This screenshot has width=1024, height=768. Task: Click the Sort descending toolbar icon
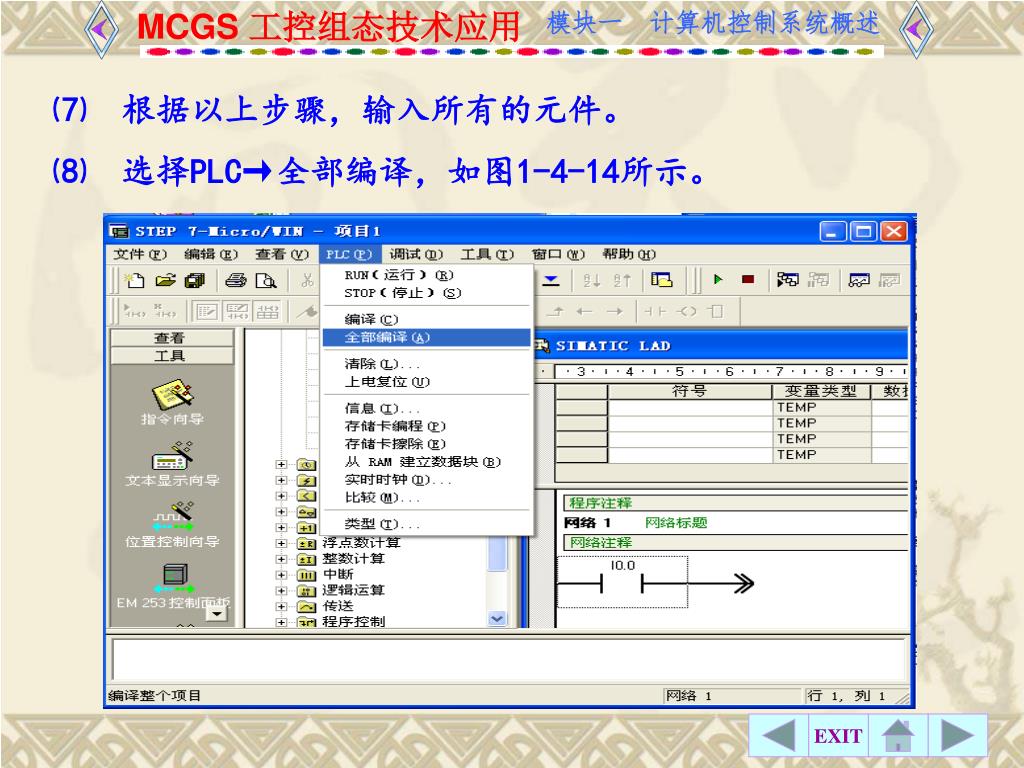tap(622, 281)
